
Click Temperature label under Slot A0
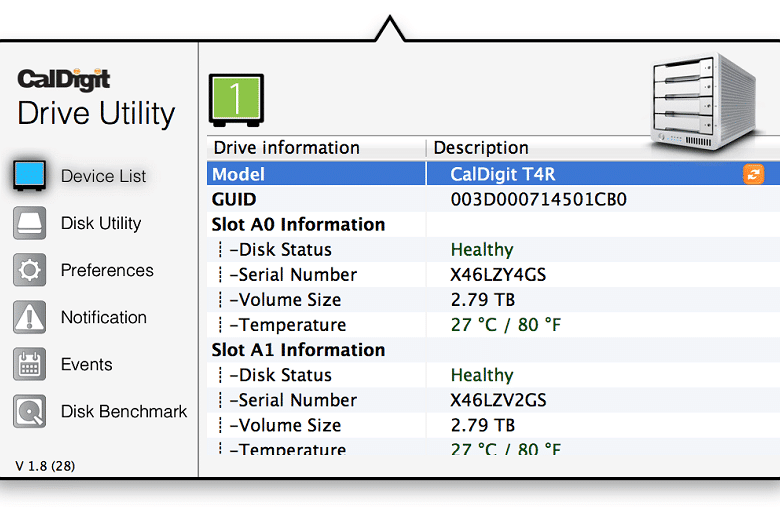[x=288, y=325]
